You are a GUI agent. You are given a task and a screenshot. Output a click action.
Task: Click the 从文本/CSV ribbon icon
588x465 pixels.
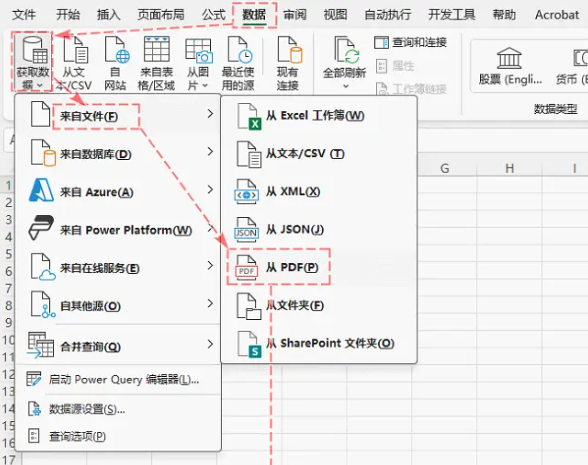tap(74, 63)
